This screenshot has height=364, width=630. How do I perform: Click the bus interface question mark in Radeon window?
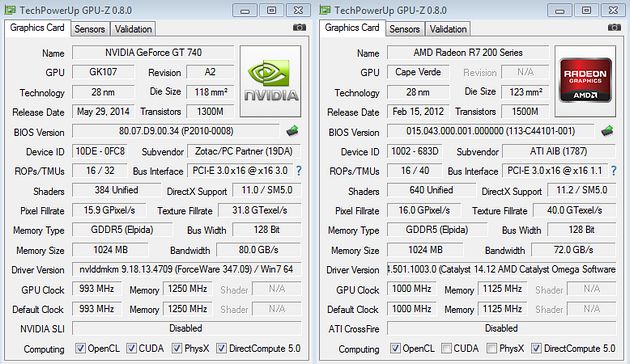click(614, 171)
